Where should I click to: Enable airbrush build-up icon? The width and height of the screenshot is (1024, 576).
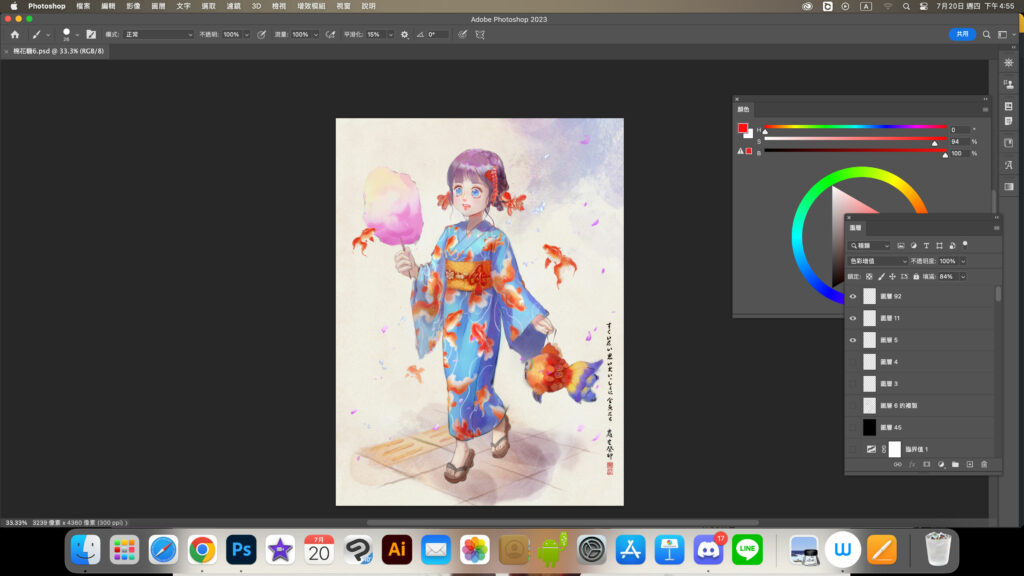[x=330, y=35]
